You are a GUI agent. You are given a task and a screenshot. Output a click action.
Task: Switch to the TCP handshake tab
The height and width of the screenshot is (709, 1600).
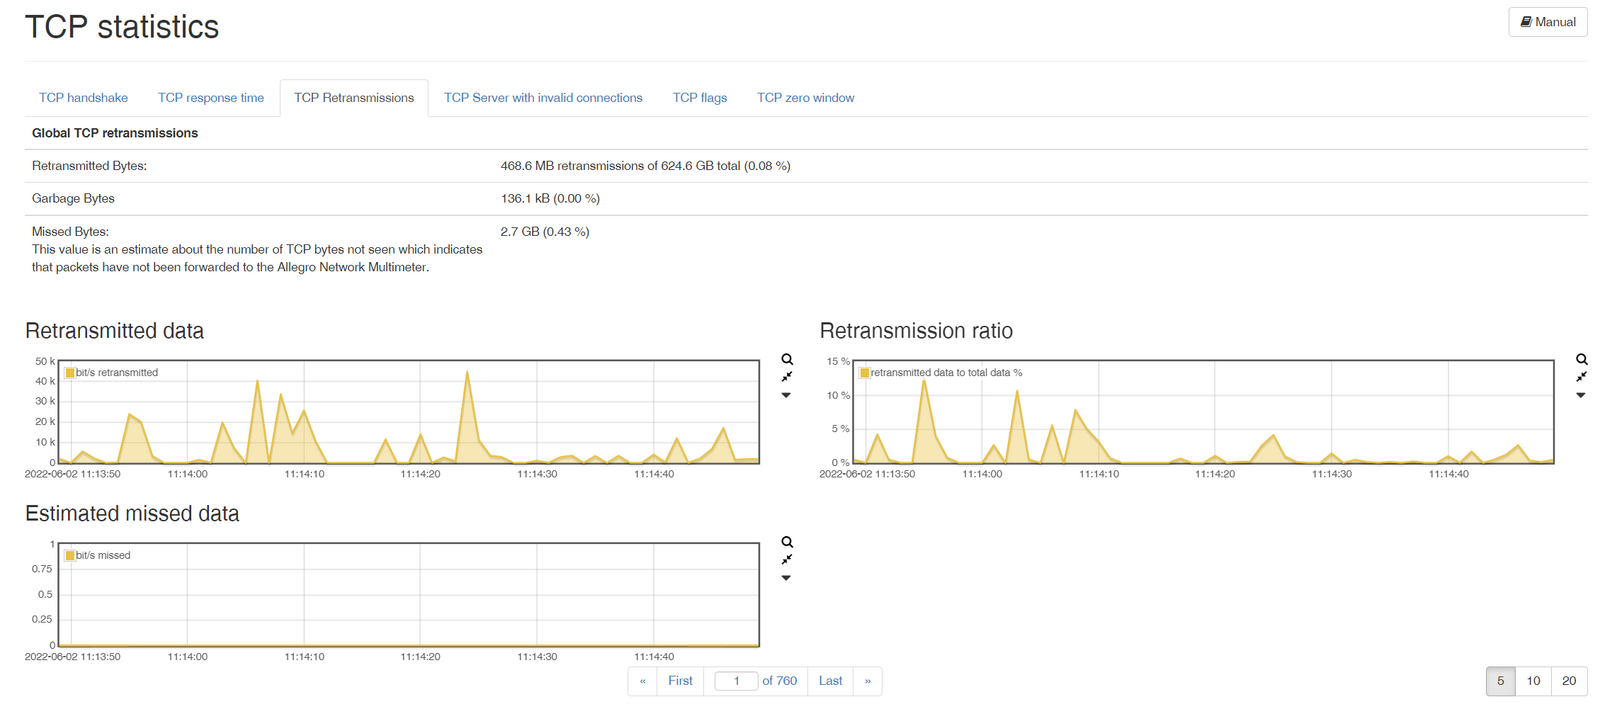pos(83,98)
